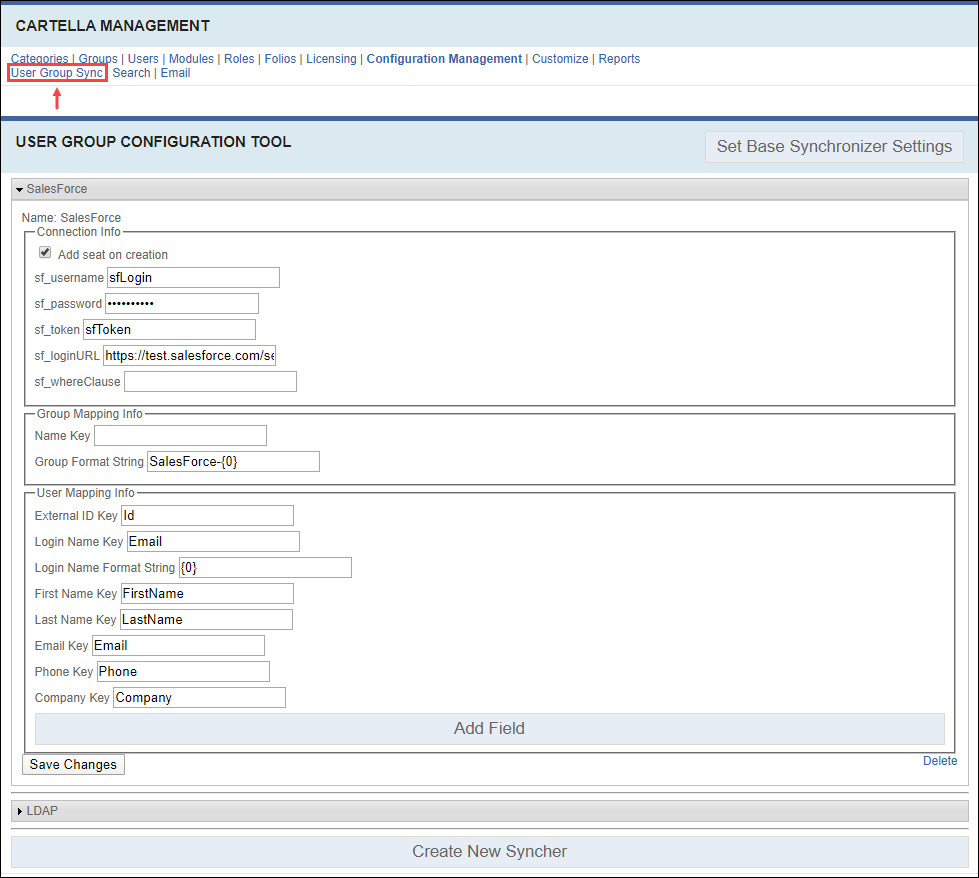The height and width of the screenshot is (878, 979).
Task: Click the Add Field button
Action: point(490,729)
